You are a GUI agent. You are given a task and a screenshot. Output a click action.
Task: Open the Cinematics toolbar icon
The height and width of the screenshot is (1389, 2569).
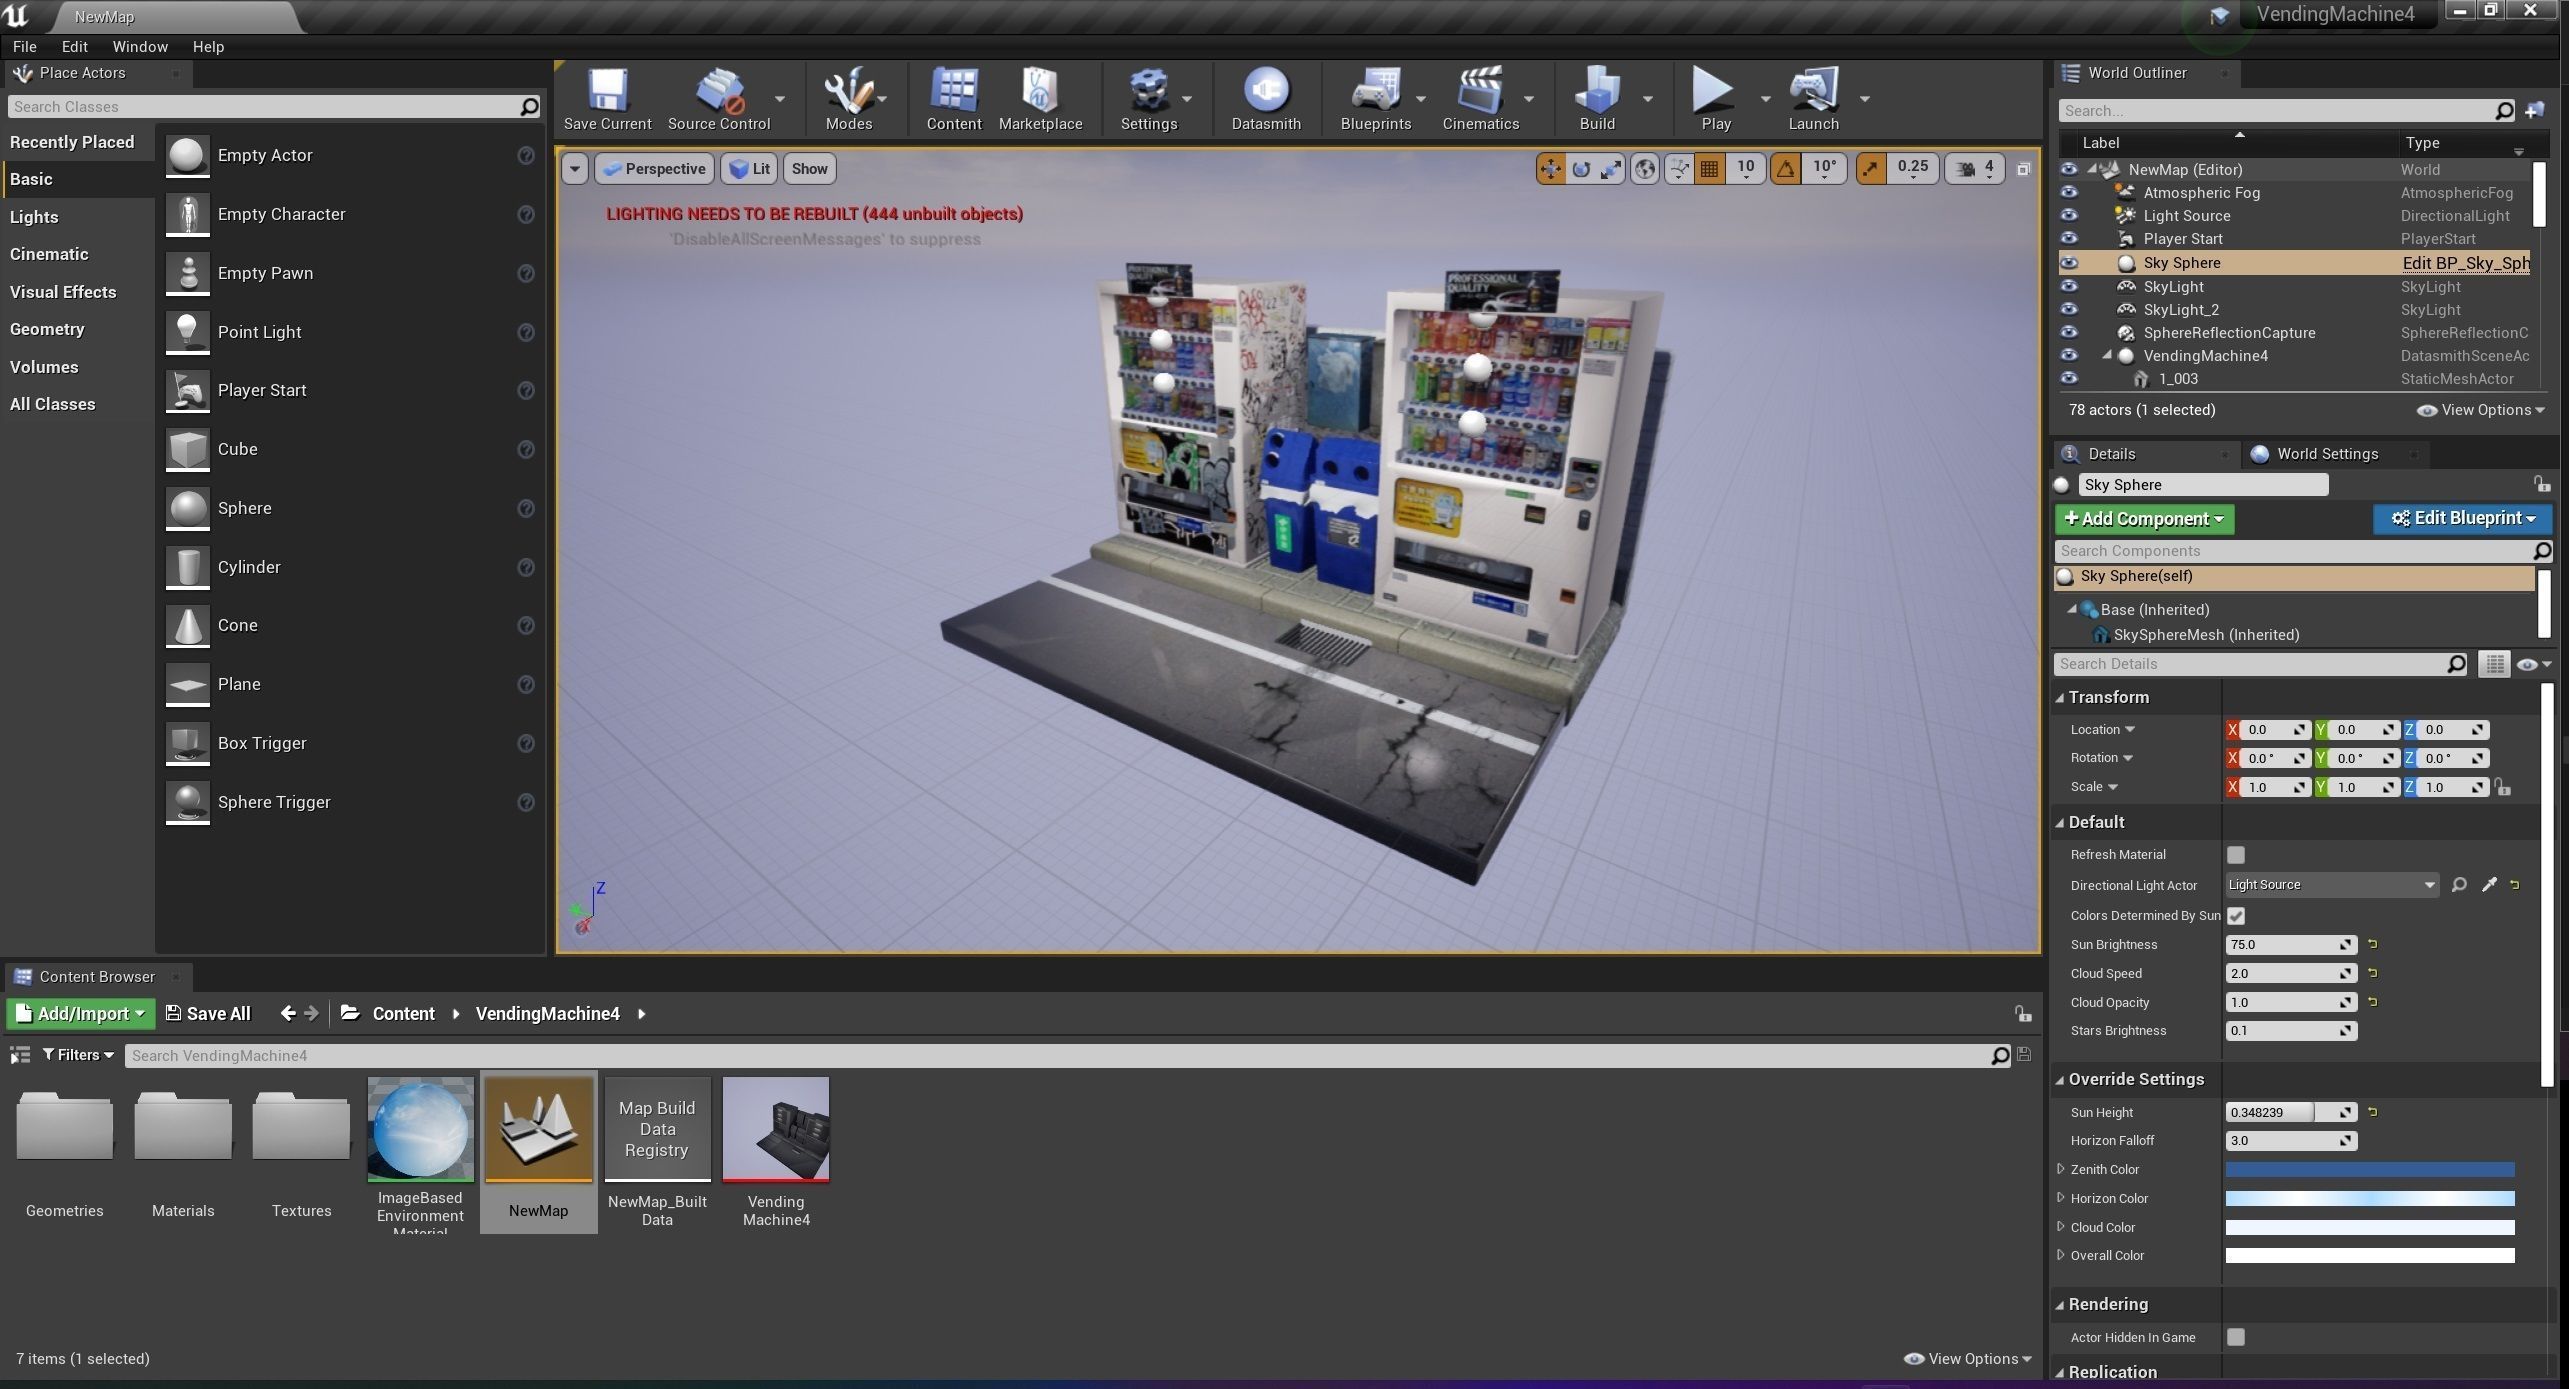pyautogui.click(x=1480, y=99)
